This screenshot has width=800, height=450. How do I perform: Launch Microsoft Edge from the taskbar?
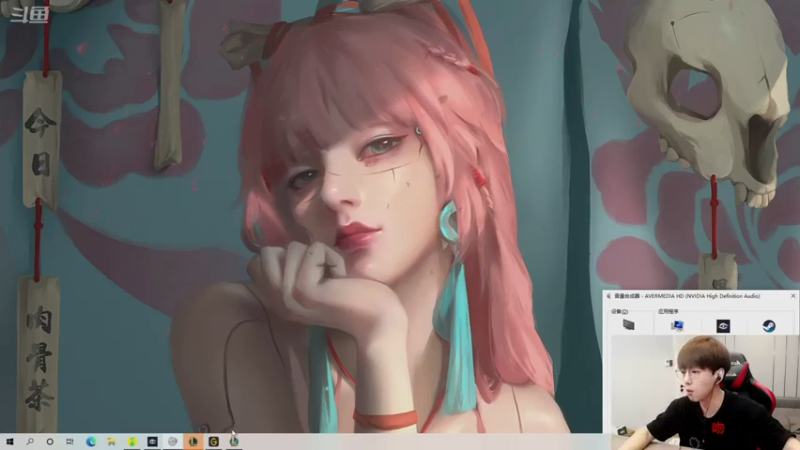(91, 441)
